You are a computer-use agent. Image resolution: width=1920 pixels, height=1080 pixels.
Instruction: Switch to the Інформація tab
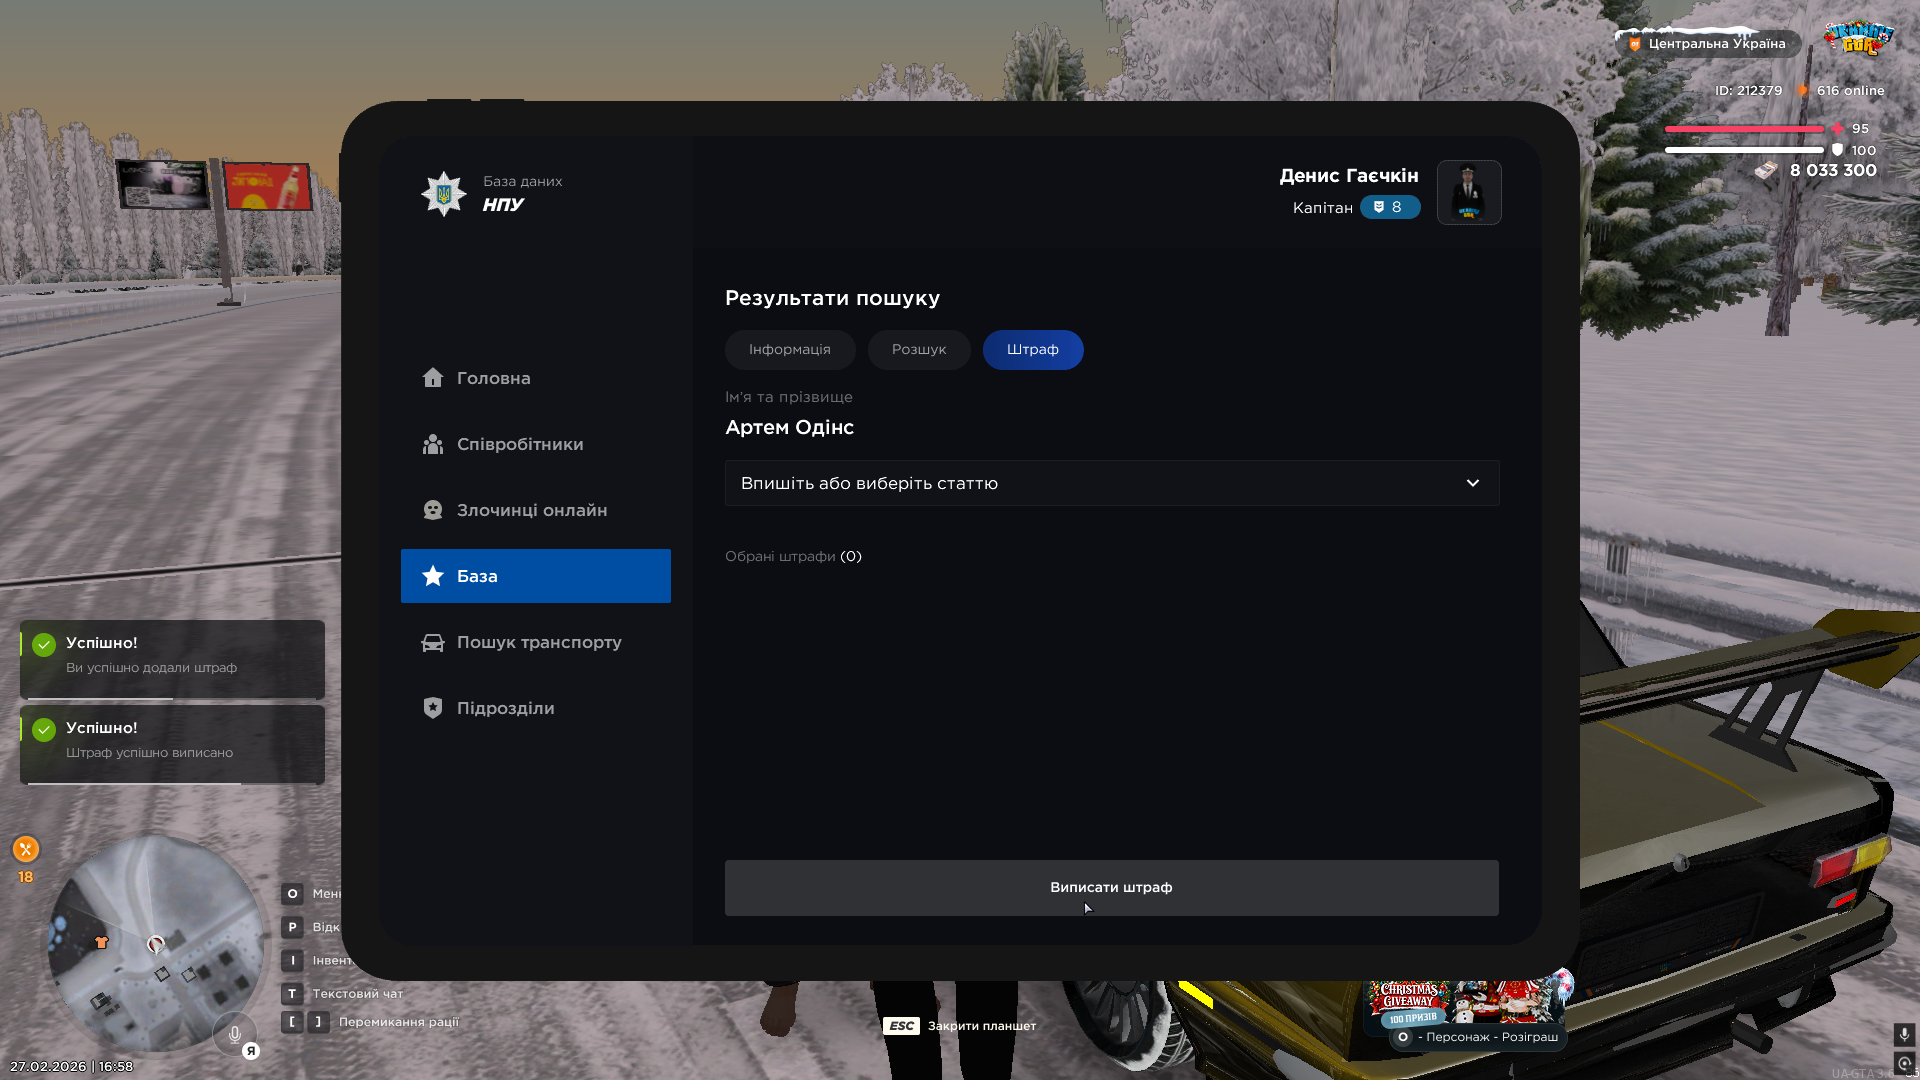[x=789, y=350]
